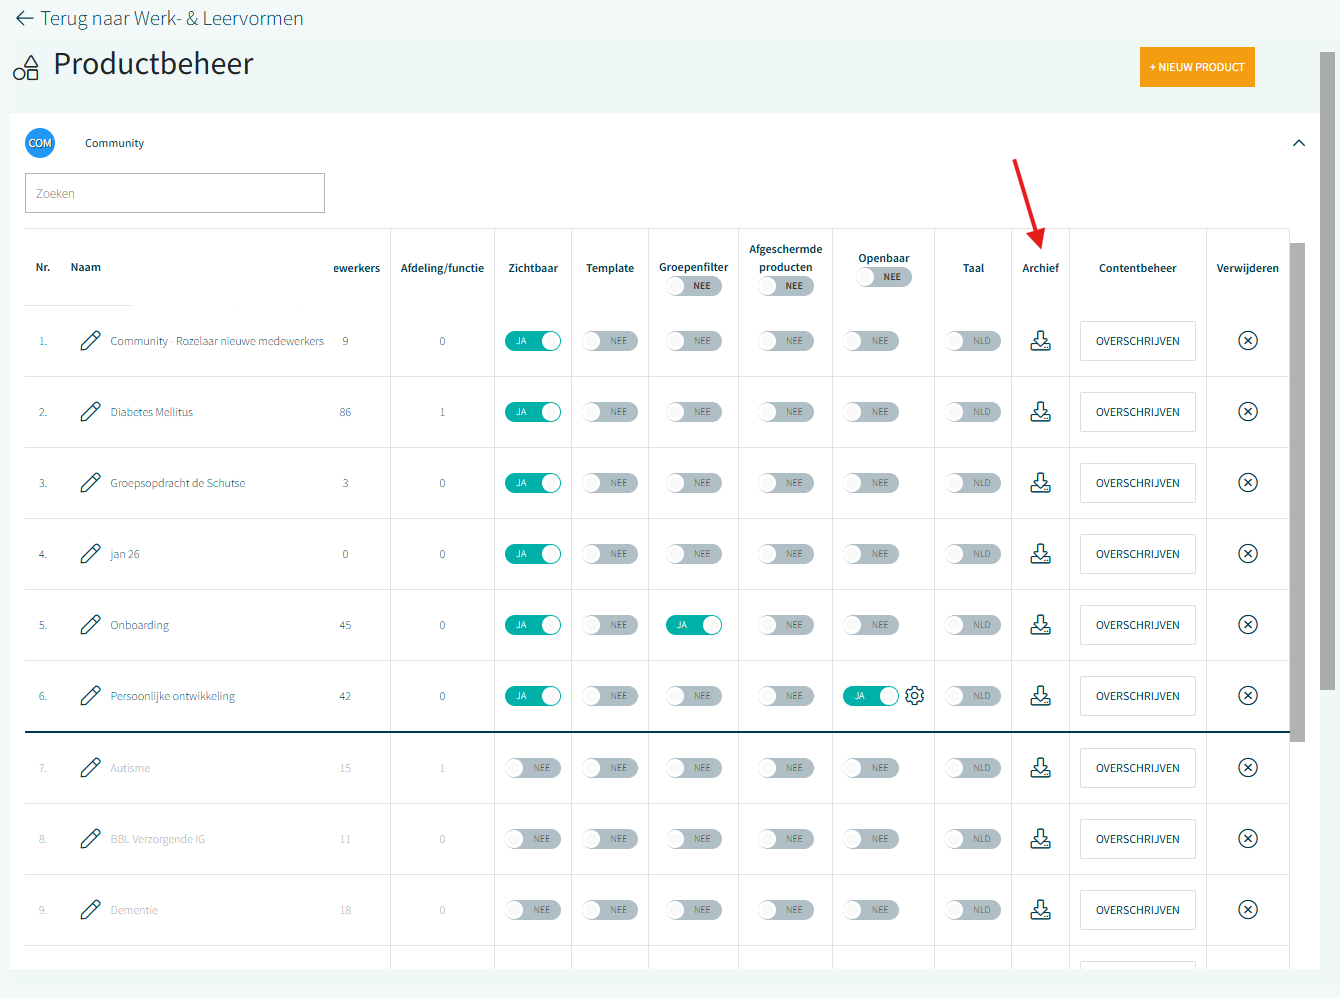
Task: Switch the Taal toggle for jan 26
Action: pos(972,554)
